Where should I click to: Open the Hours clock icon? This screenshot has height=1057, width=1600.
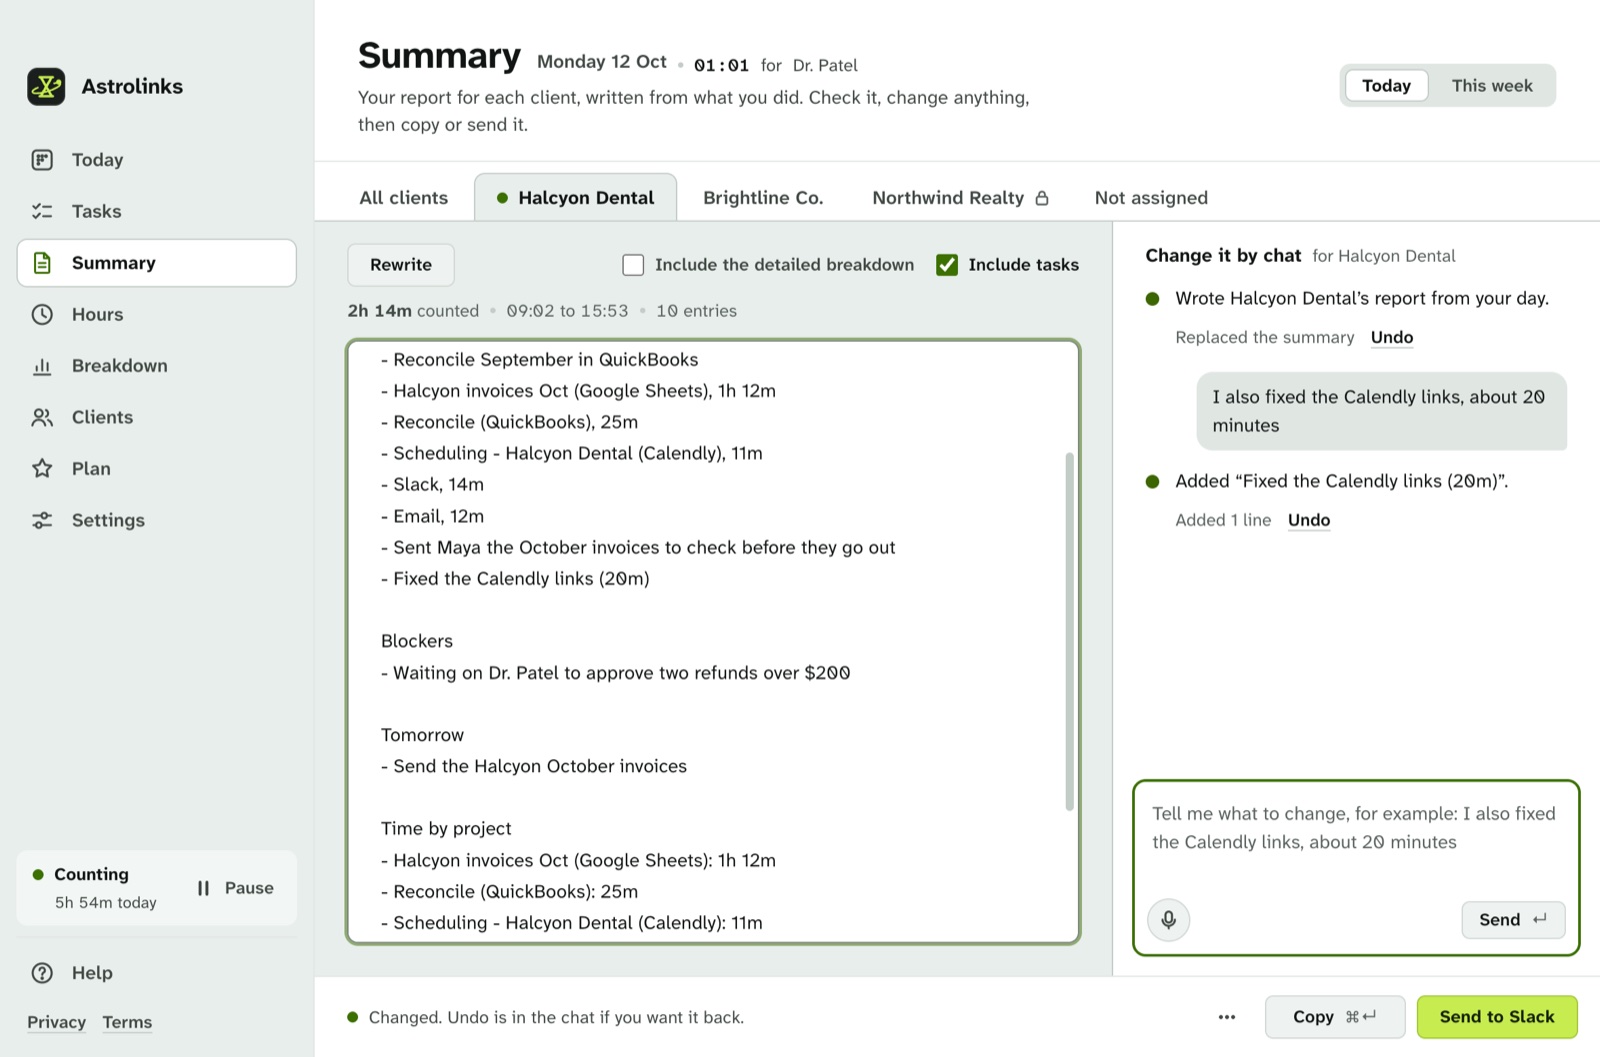[x=42, y=314]
